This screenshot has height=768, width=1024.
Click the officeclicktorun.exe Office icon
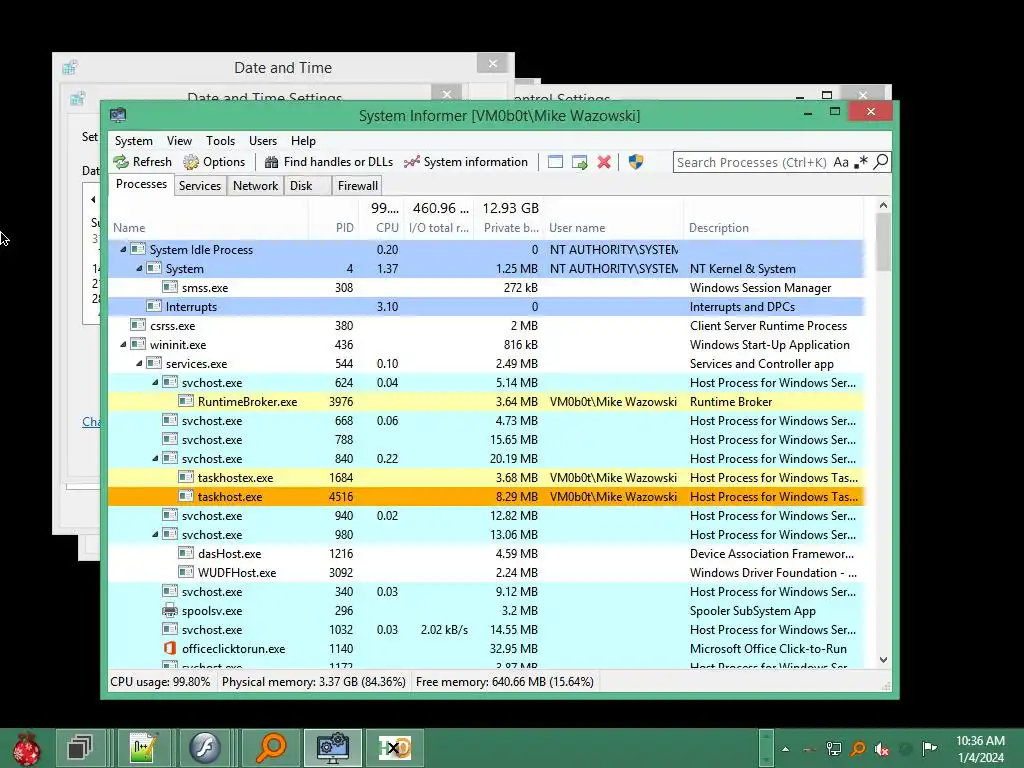tap(170, 648)
